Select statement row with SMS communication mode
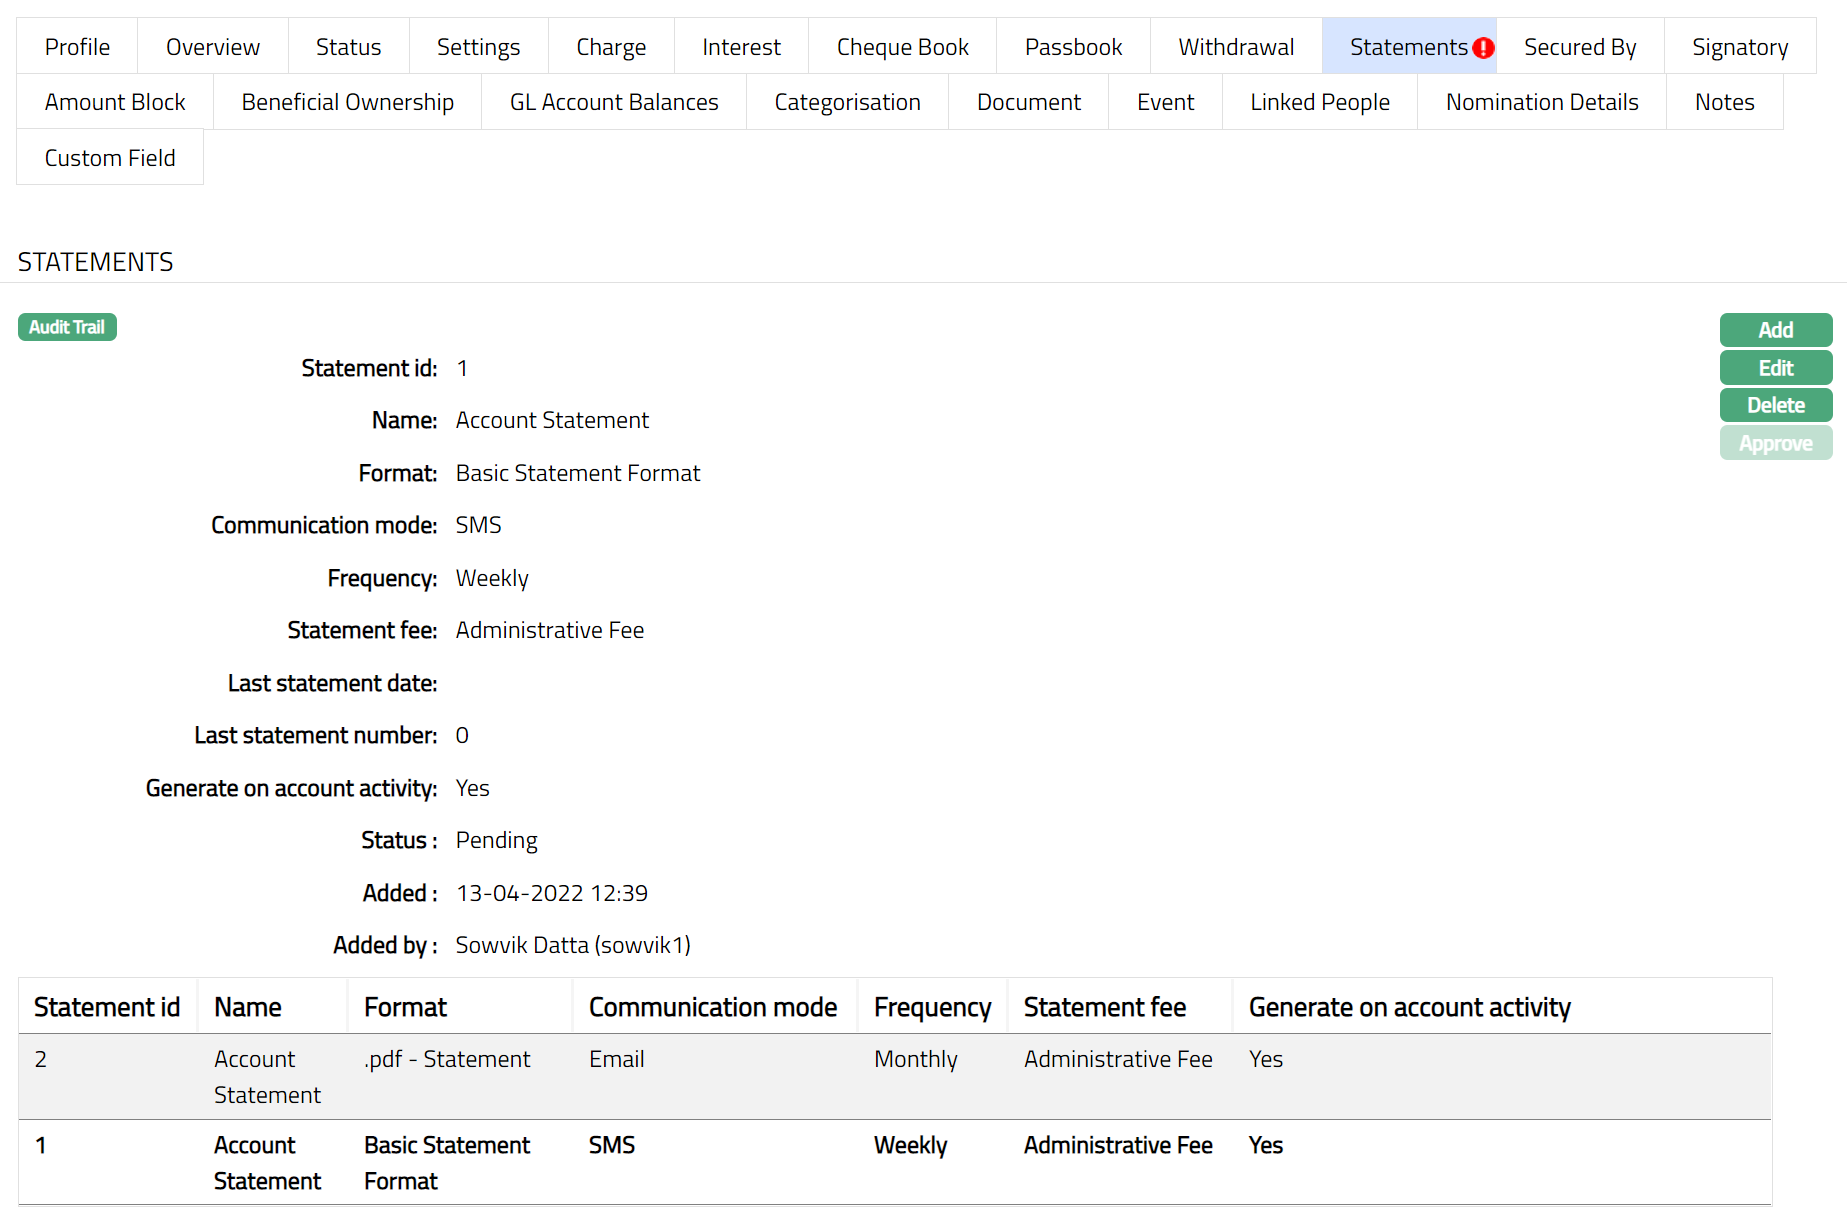Viewport: 1847px width, 1227px height. [x=611, y=1146]
